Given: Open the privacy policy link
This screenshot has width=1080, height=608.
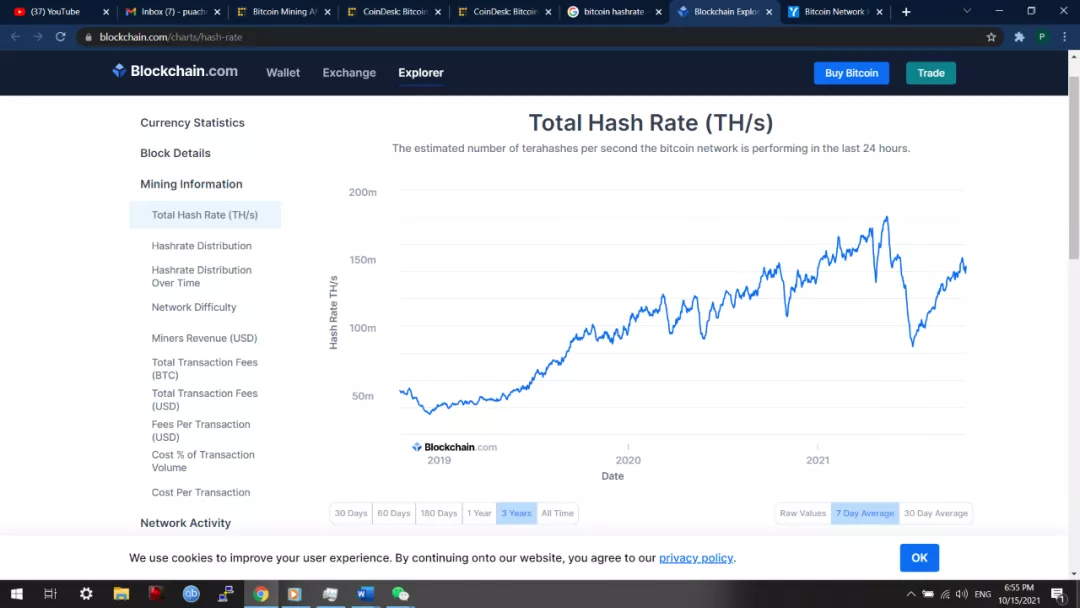Looking at the screenshot, I should pyautogui.click(x=696, y=558).
